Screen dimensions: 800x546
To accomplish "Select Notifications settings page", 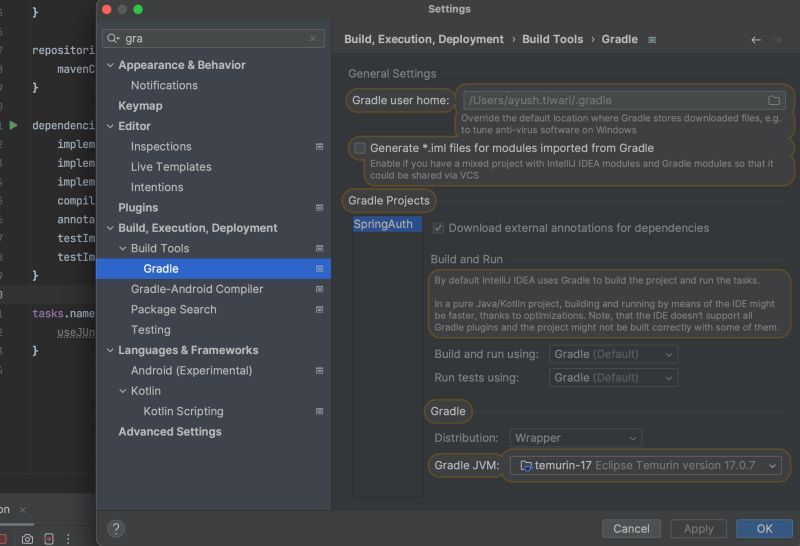I will click(x=164, y=85).
